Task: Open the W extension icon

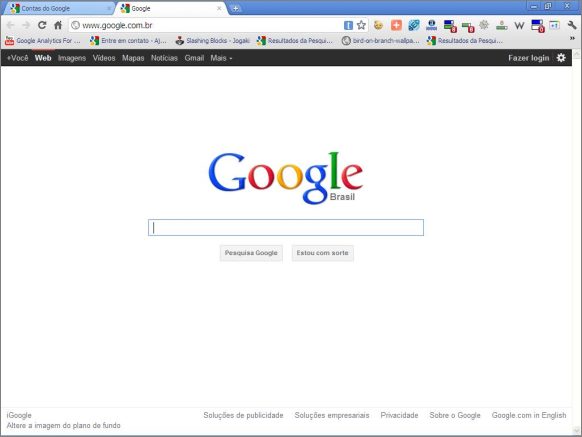Action: coord(519,25)
